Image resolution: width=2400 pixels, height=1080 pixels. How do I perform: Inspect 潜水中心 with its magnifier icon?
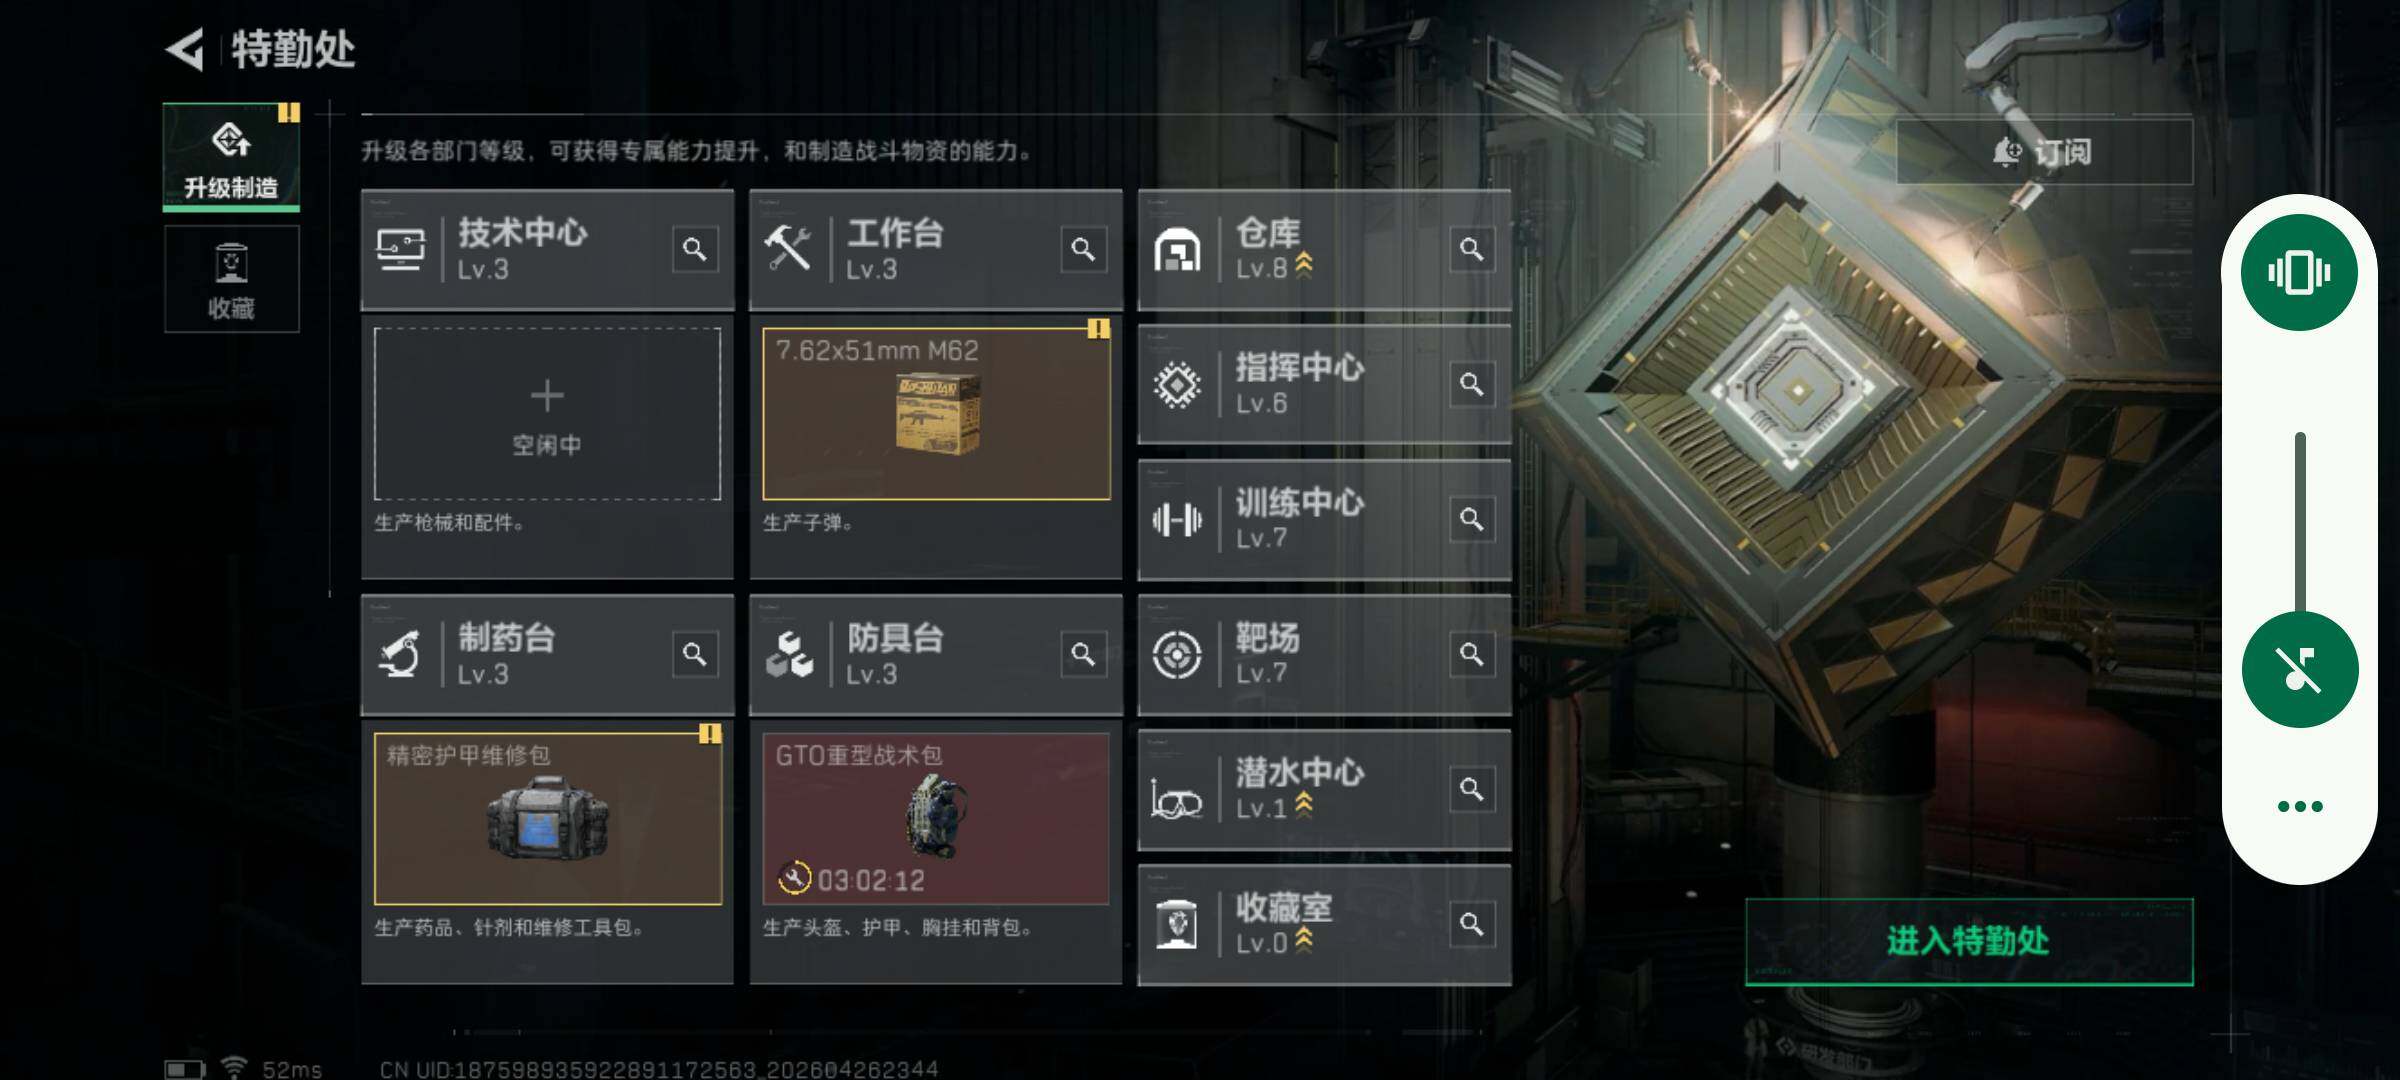(1472, 789)
